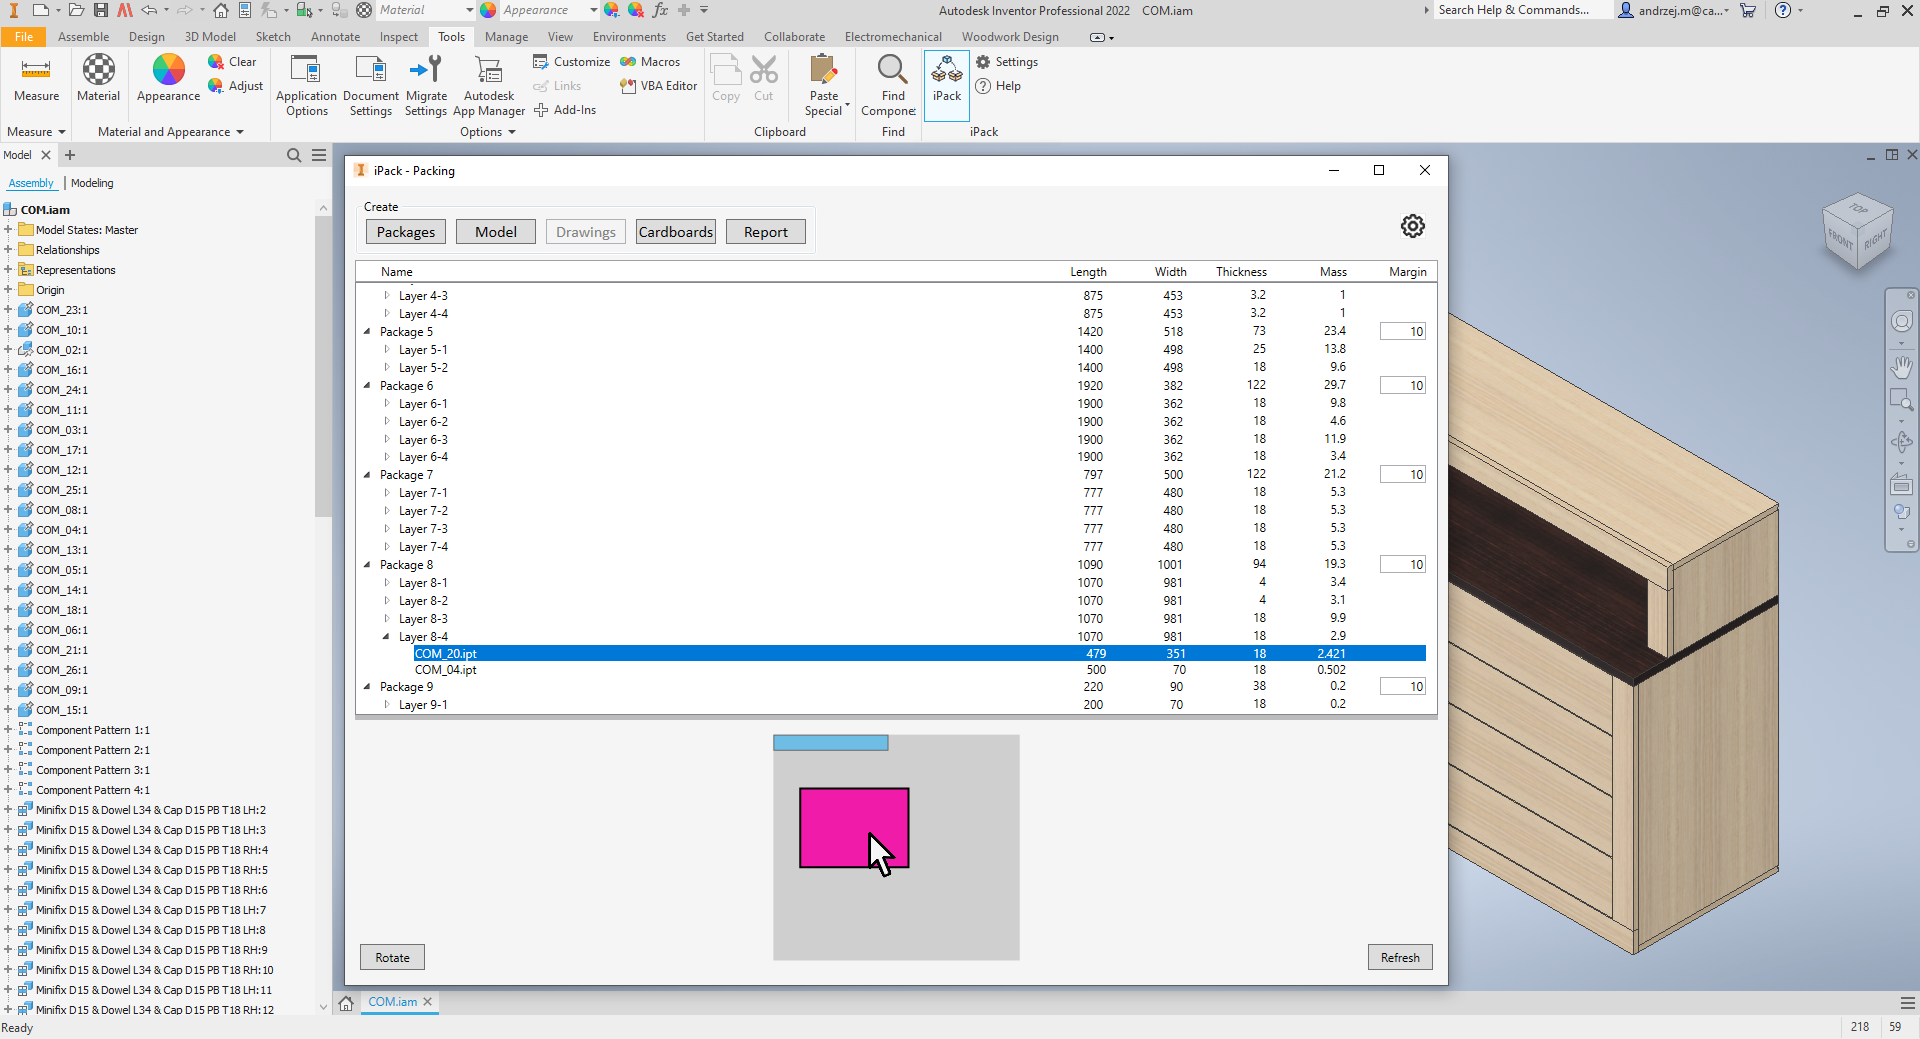
Task: Open the Add-Ins manager
Action: [565, 110]
